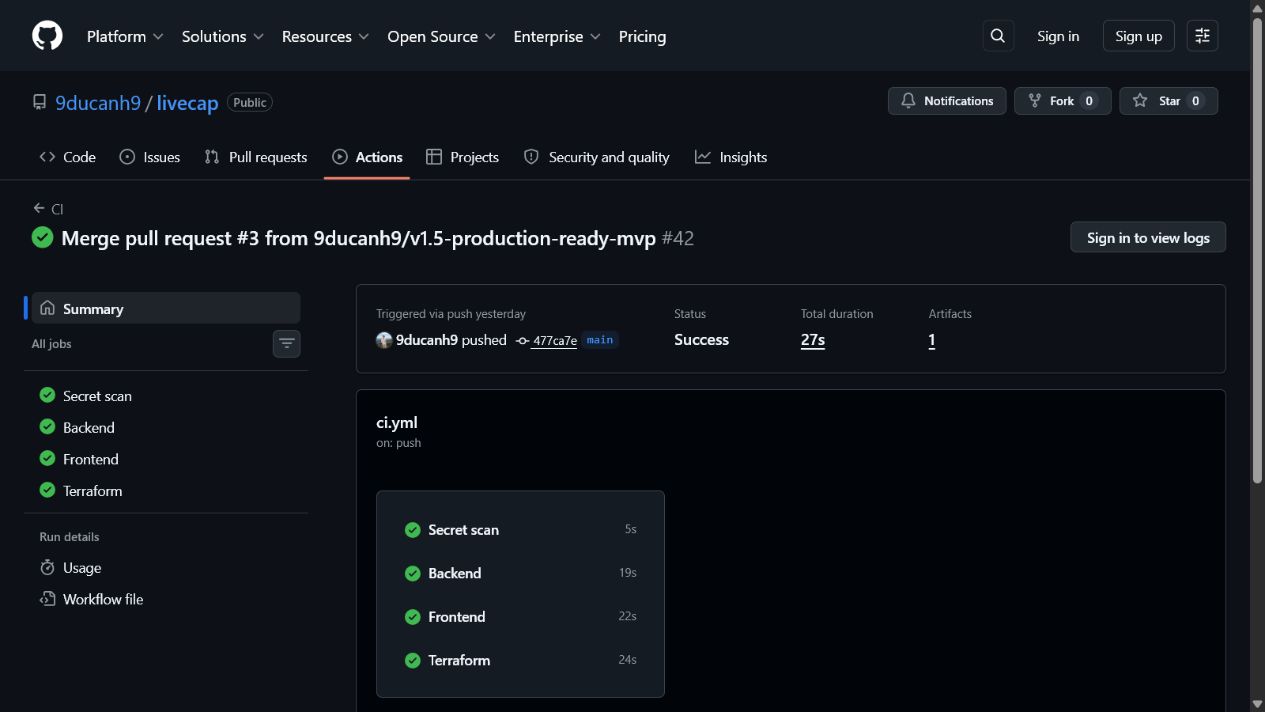
Task: Select Summary in the sidebar
Action: coord(166,308)
